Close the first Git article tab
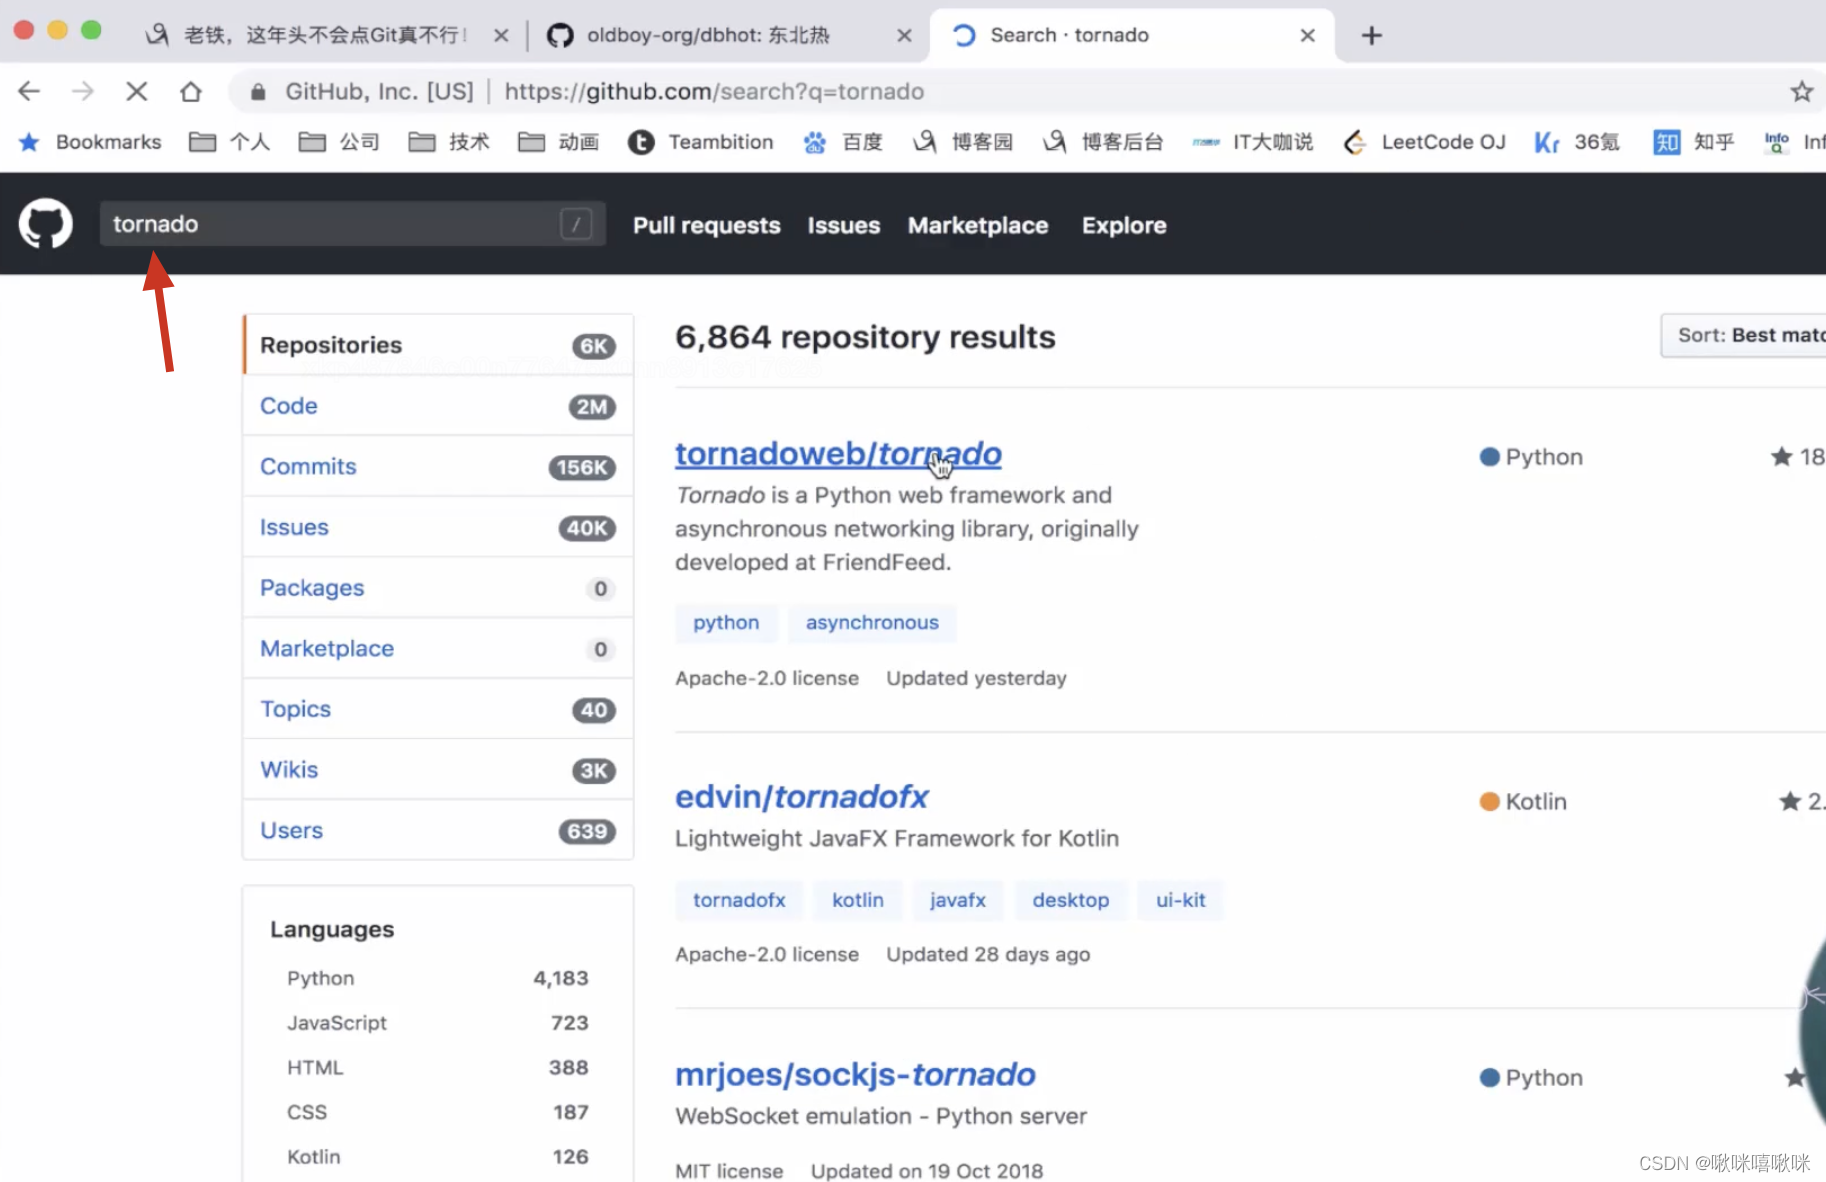The width and height of the screenshot is (1826, 1182). click(501, 36)
